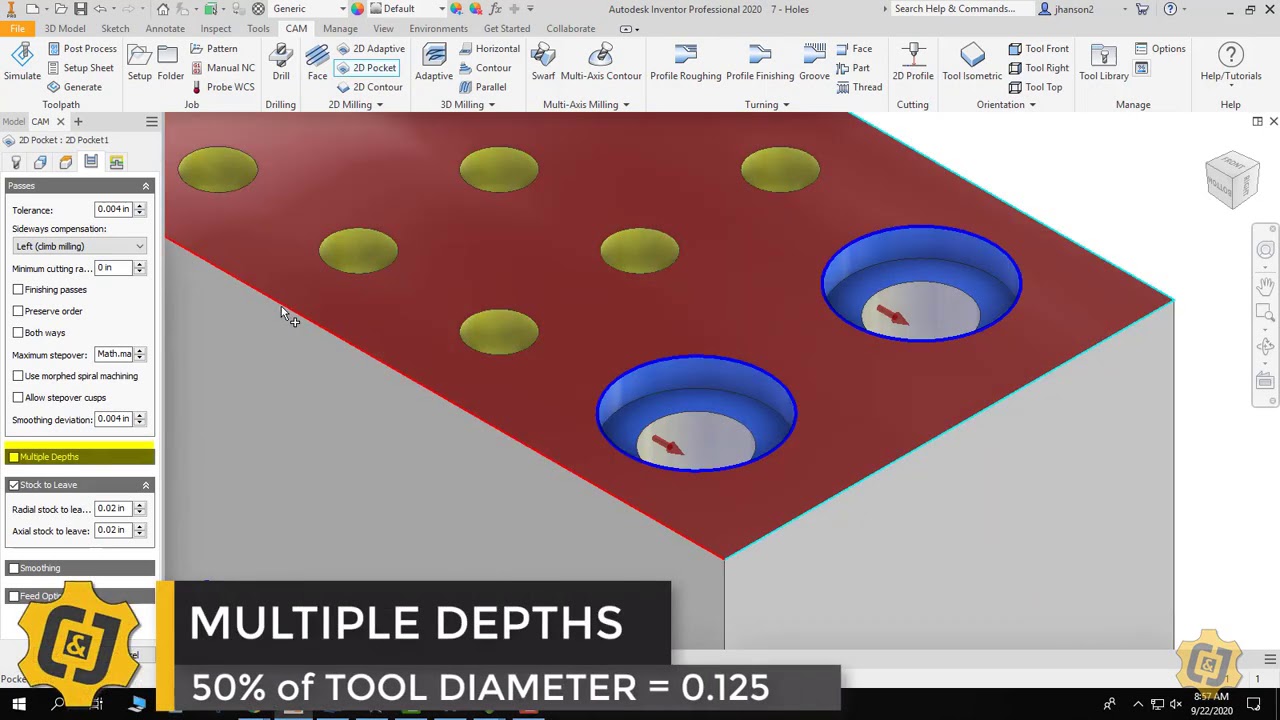Open the Tool Library
1280x720 pixels.
(x=1104, y=63)
